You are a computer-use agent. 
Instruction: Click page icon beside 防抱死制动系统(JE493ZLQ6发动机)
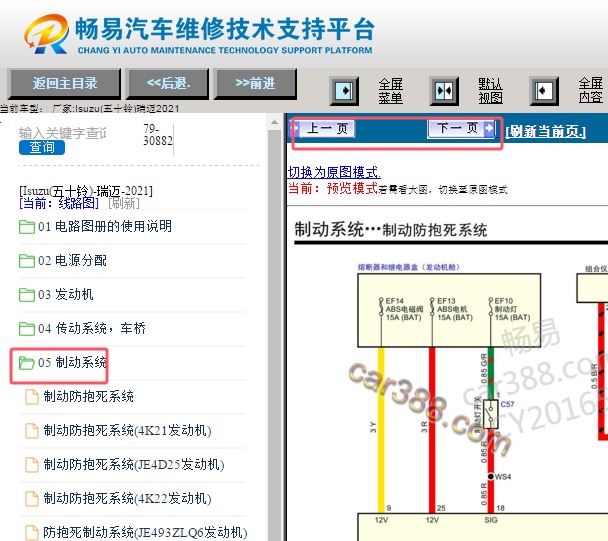(32, 532)
